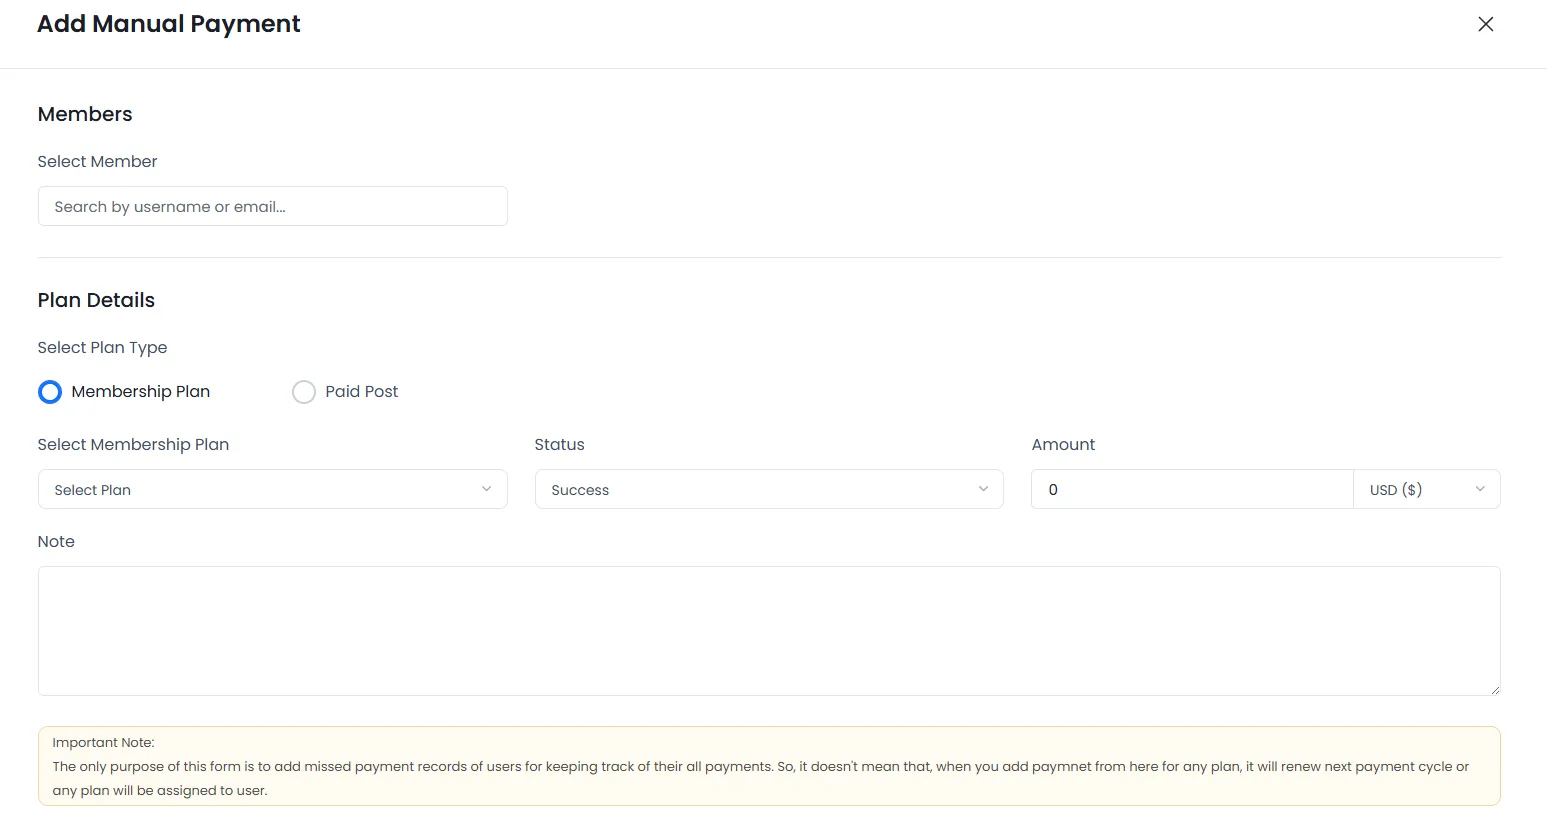Screen dimensions: 1547x822
Task: Click the Plan Details section heading
Action: pyautogui.click(x=96, y=300)
